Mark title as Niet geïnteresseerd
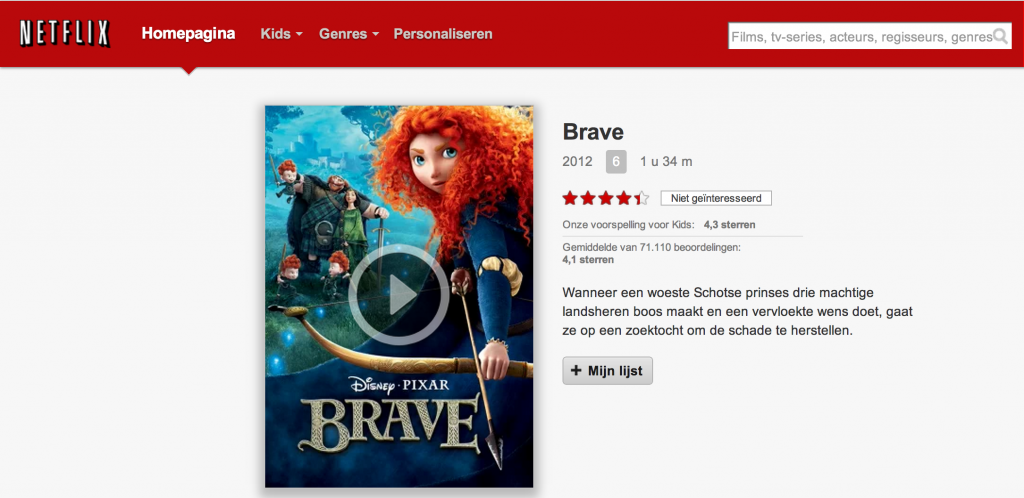The height and width of the screenshot is (498, 1024). 716,198
